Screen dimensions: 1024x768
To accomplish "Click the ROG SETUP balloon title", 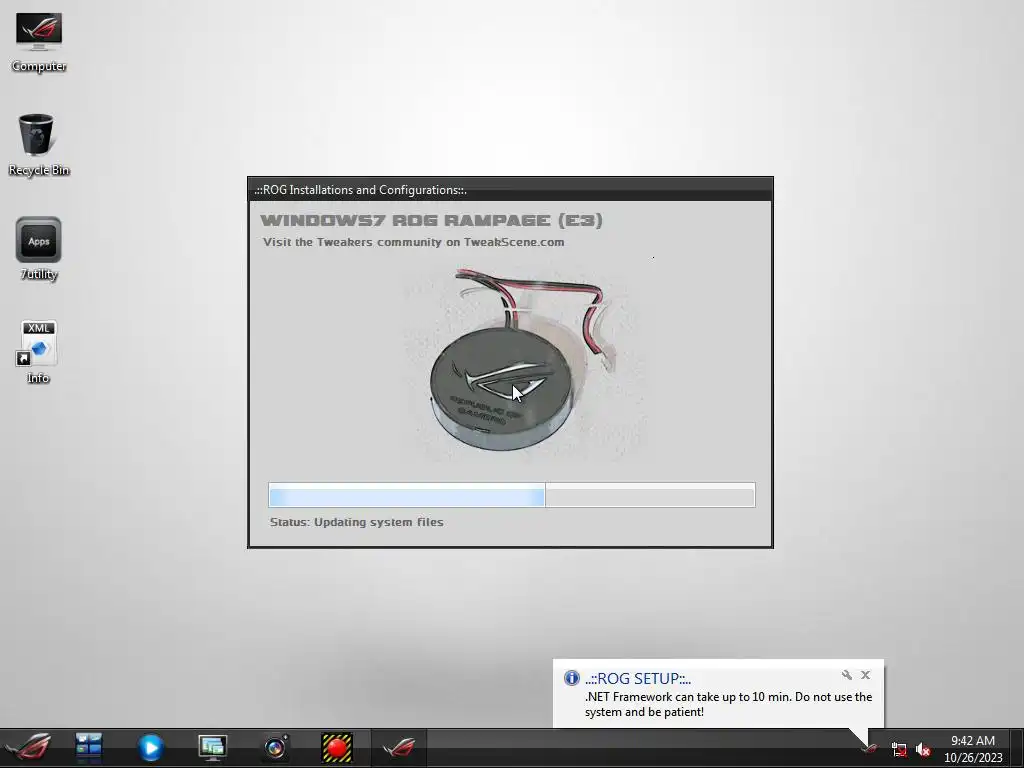I will click(x=637, y=679).
